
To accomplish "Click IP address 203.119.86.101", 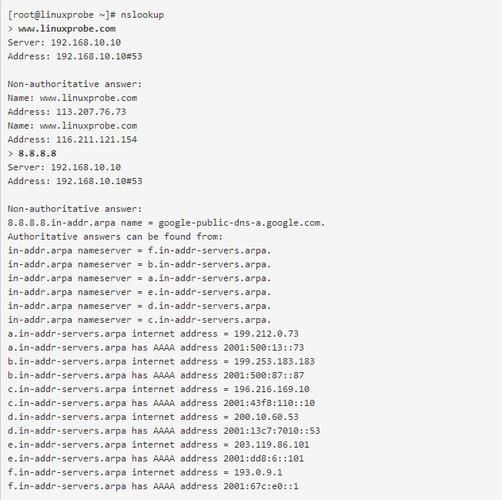I will click(271, 445).
